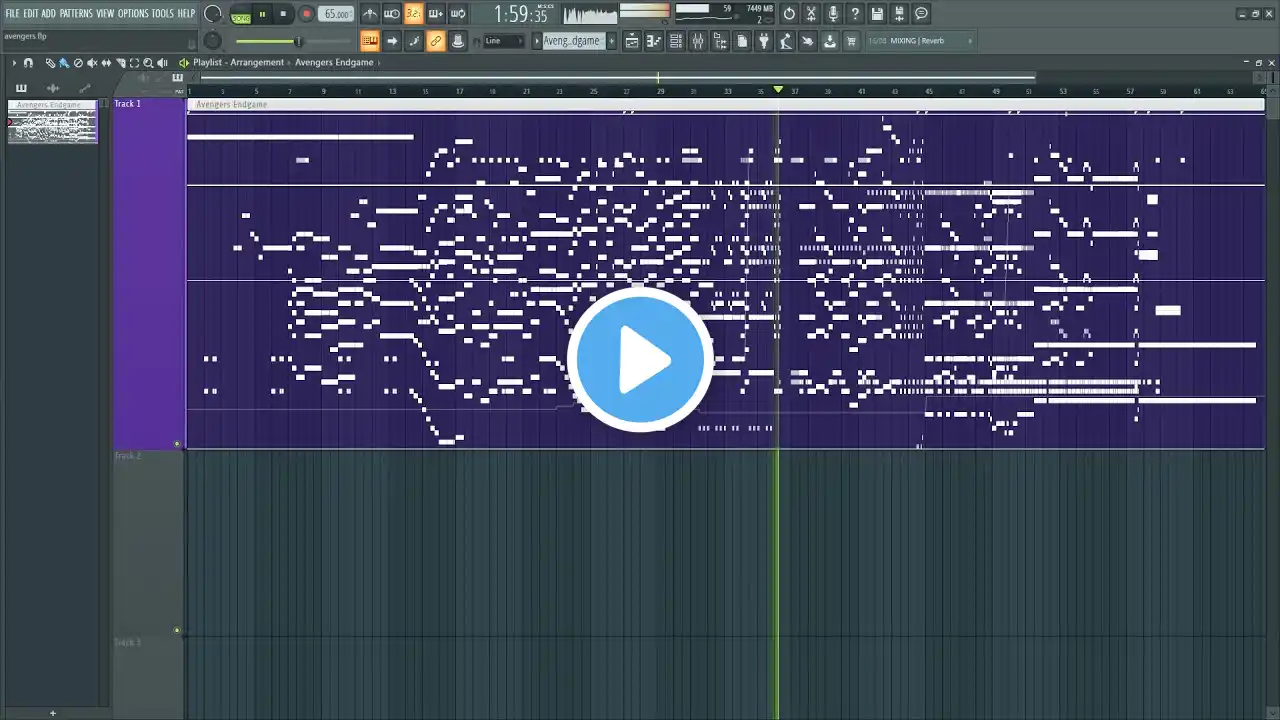Select the Mute tool in playlist toolbar
The image size is (1280, 720).
92,63
